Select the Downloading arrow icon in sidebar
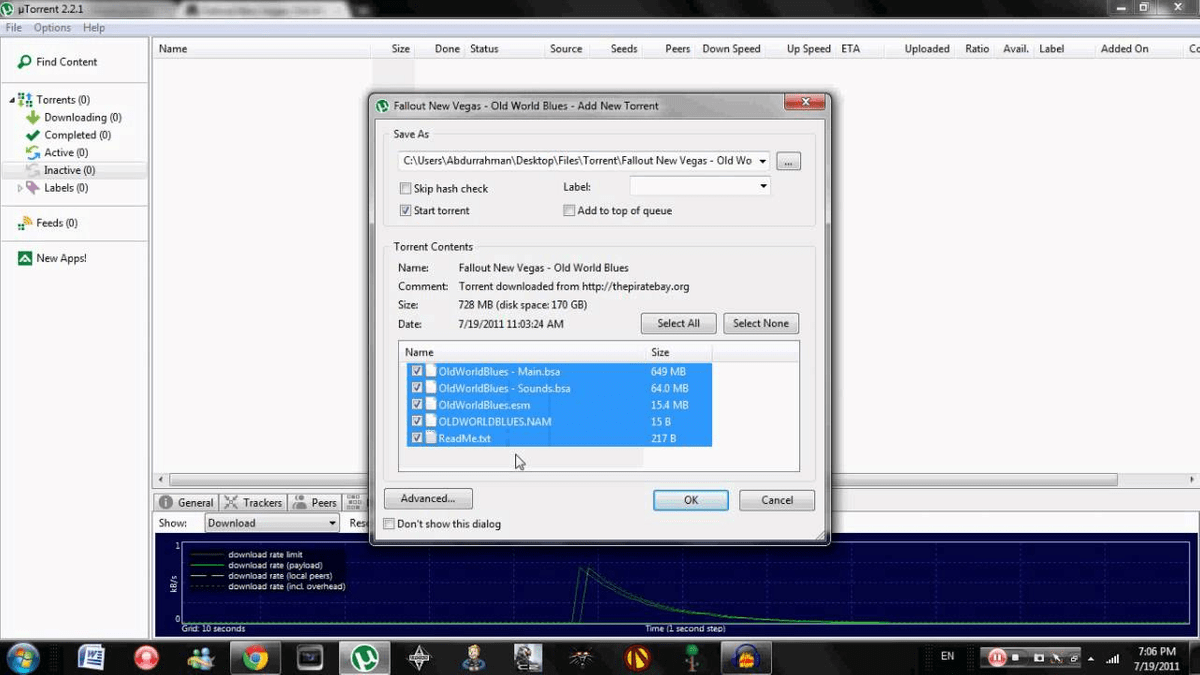1200x675 pixels. tap(33, 117)
